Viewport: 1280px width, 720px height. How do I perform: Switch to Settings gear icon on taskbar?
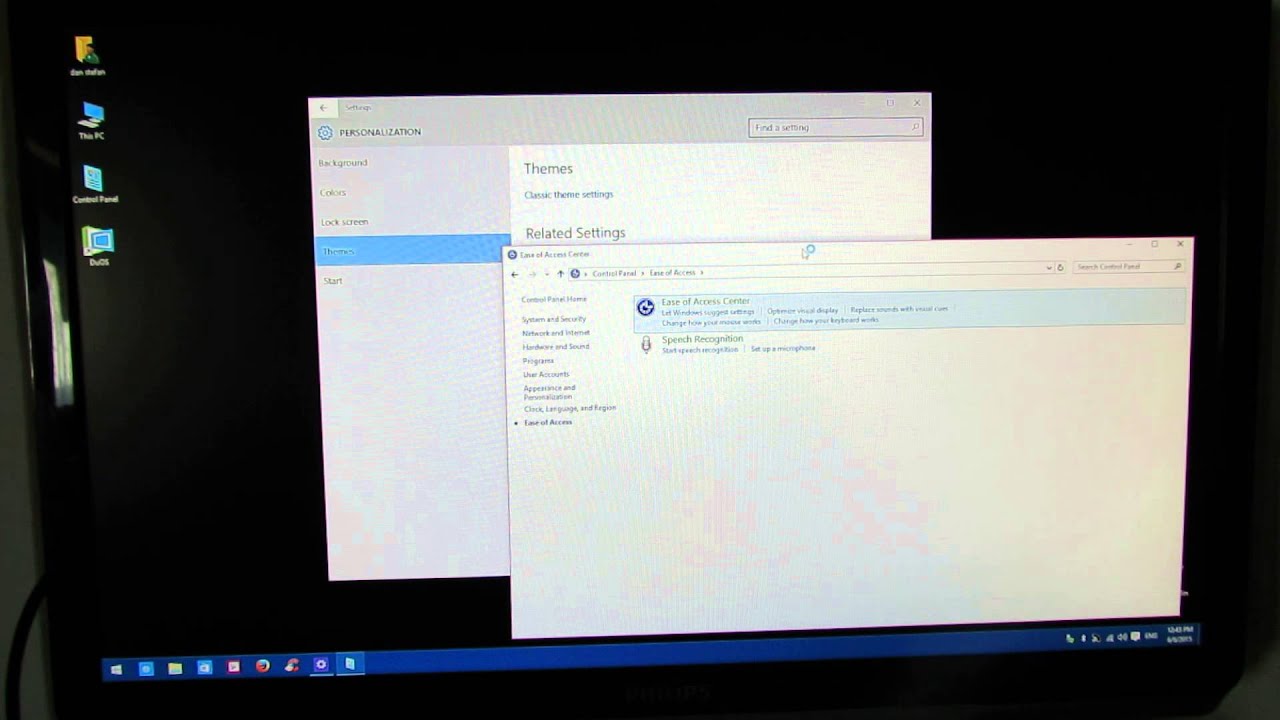[x=321, y=664]
